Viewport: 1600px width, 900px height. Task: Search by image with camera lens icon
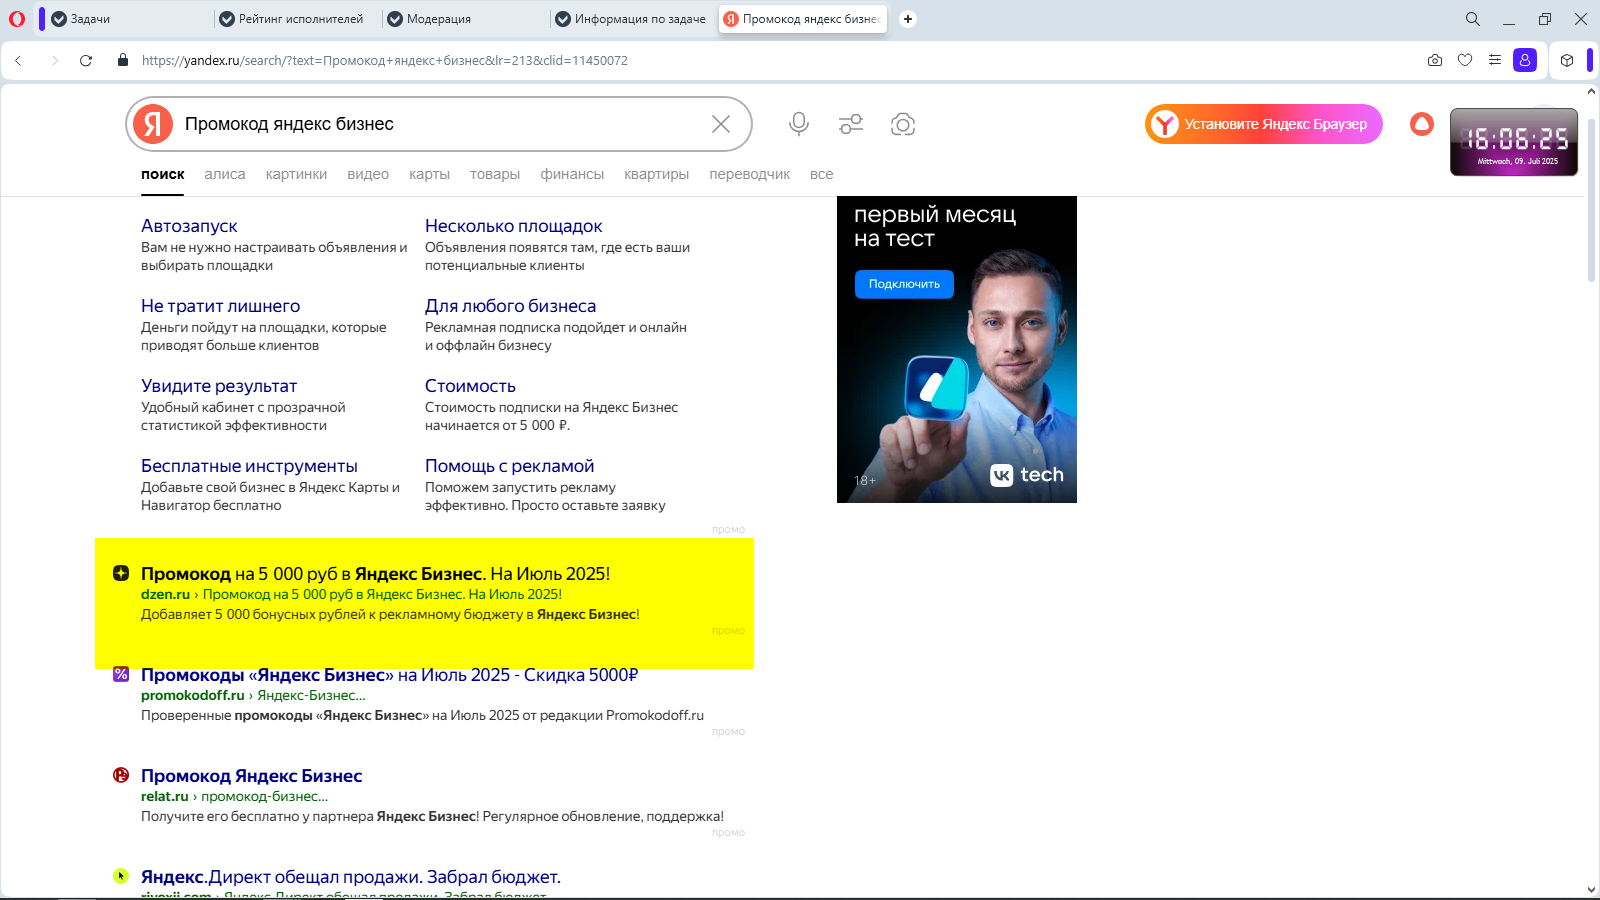click(x=903, y=124)
